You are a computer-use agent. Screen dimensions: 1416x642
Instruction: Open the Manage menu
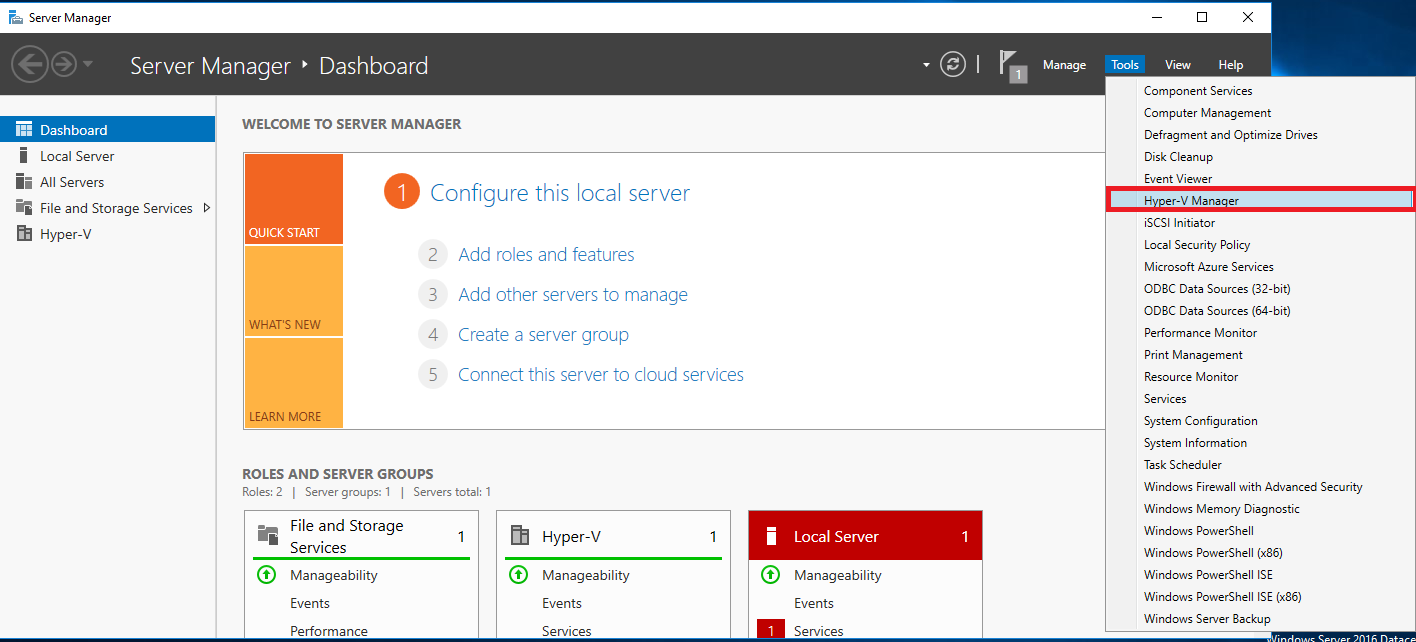click(1064, 65)
